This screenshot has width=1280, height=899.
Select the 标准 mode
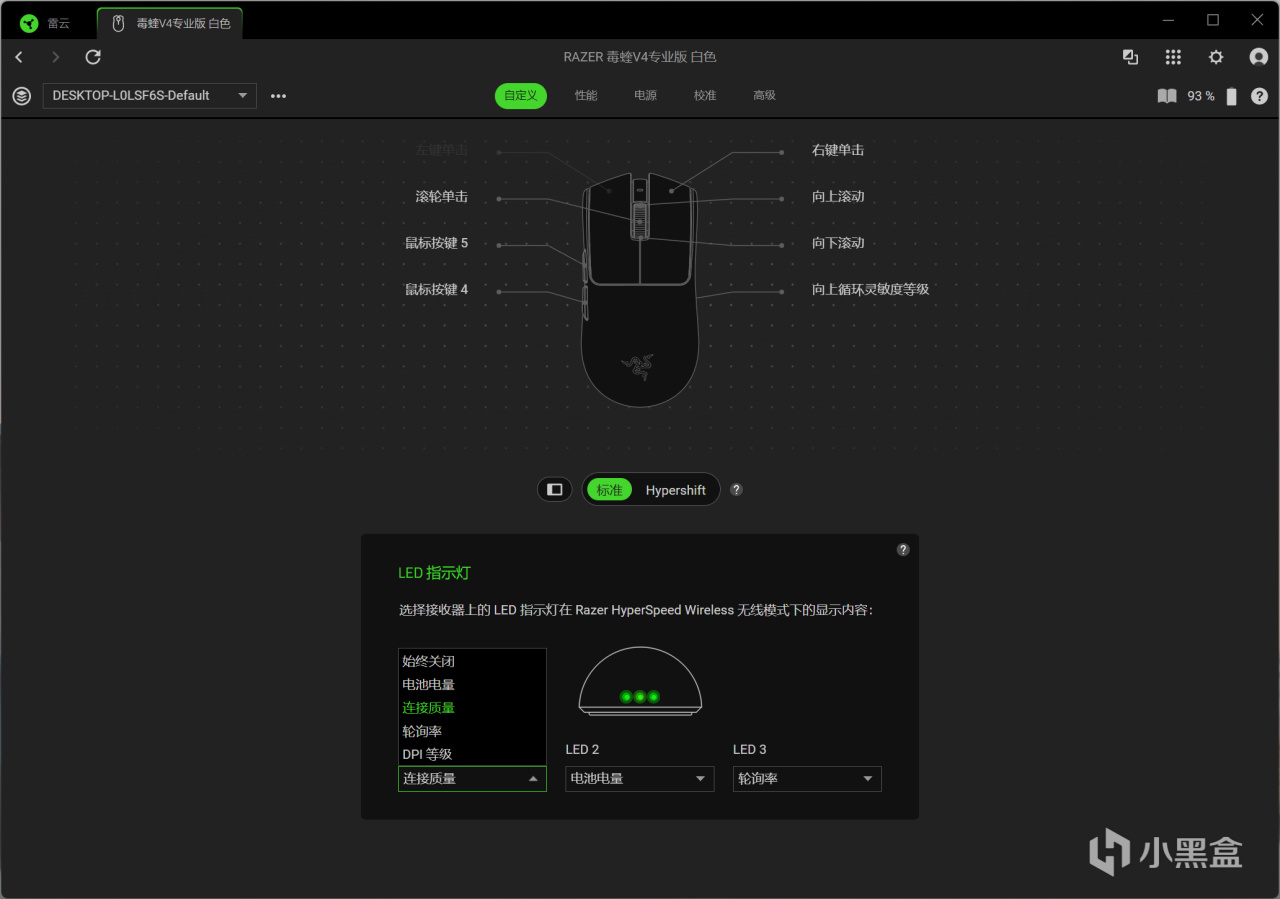[x=609, y=490]
